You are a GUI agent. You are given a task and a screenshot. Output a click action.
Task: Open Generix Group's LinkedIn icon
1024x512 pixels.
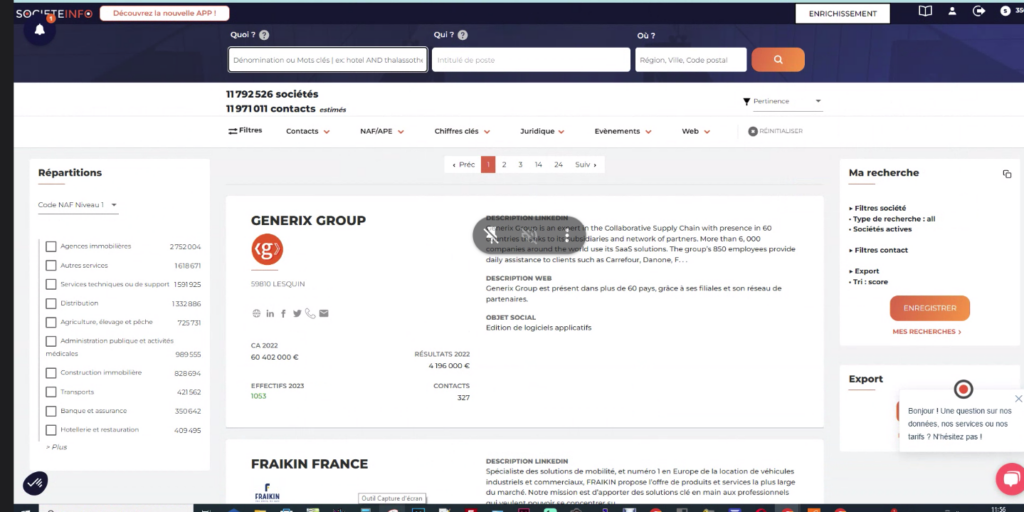[x=270, y=314]
